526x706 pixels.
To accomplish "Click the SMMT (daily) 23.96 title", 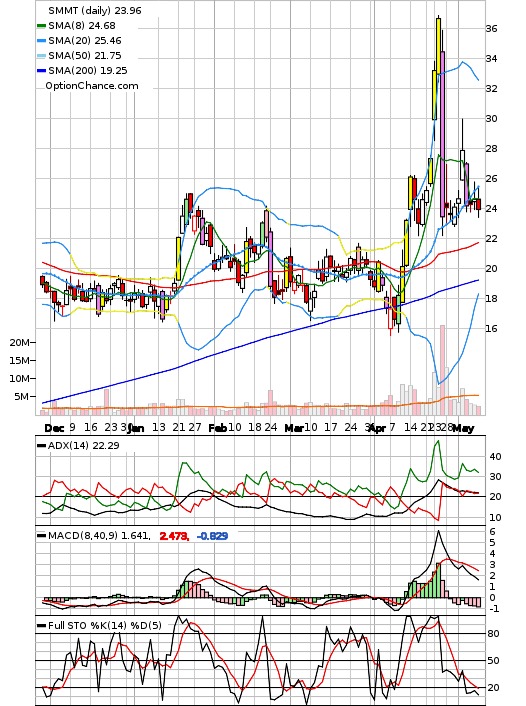I will [95, 10].
